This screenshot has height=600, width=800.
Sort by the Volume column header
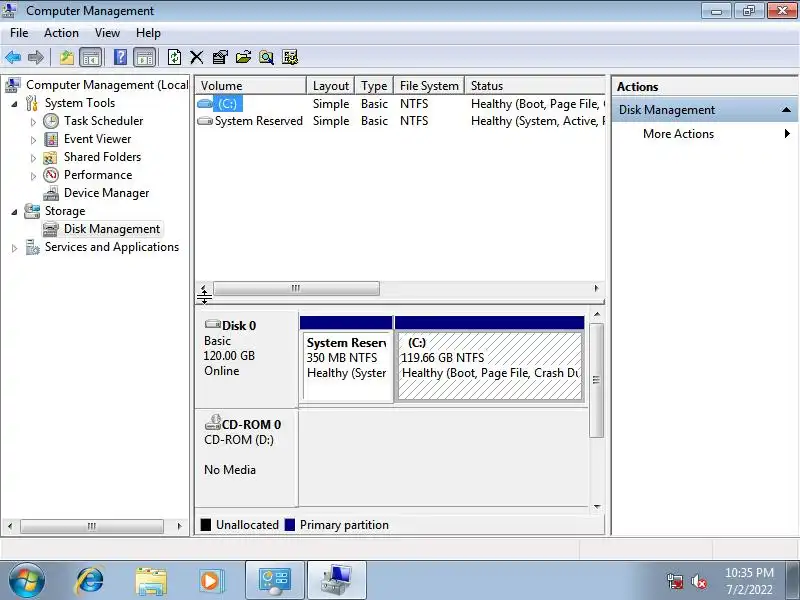pyautogui.click(x=251, y=86)
